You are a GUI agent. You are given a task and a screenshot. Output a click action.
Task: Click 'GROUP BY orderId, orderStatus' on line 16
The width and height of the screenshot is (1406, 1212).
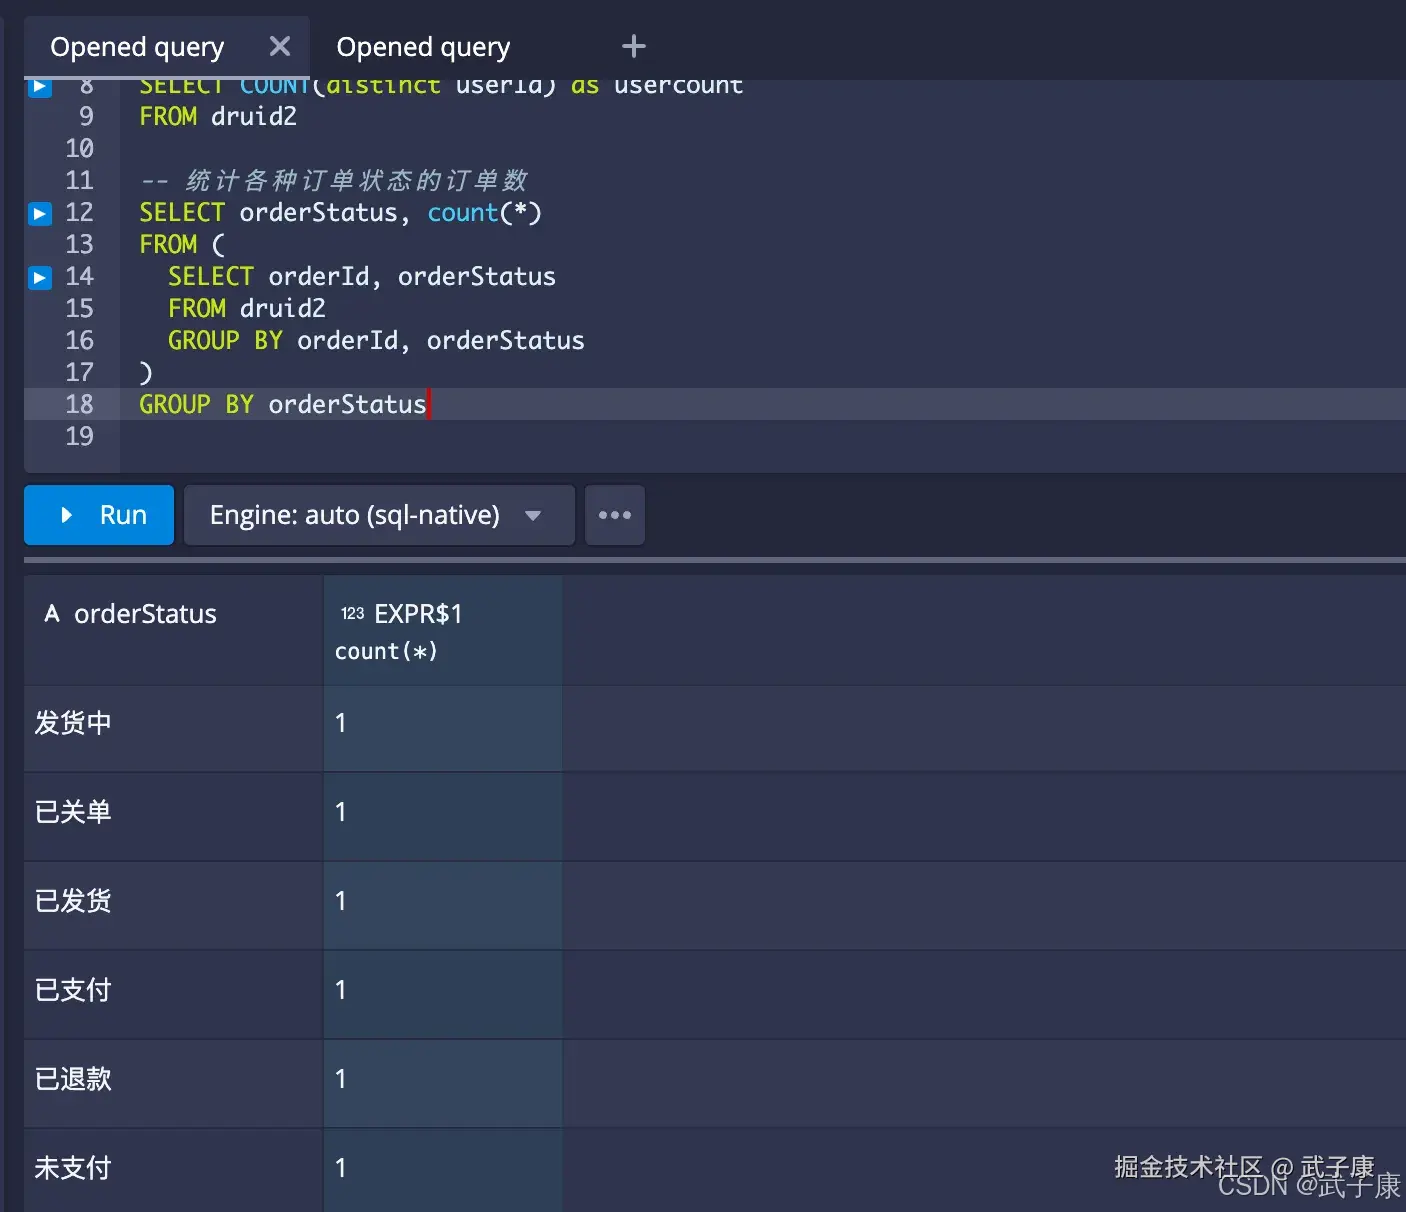(x=376, y=341)
